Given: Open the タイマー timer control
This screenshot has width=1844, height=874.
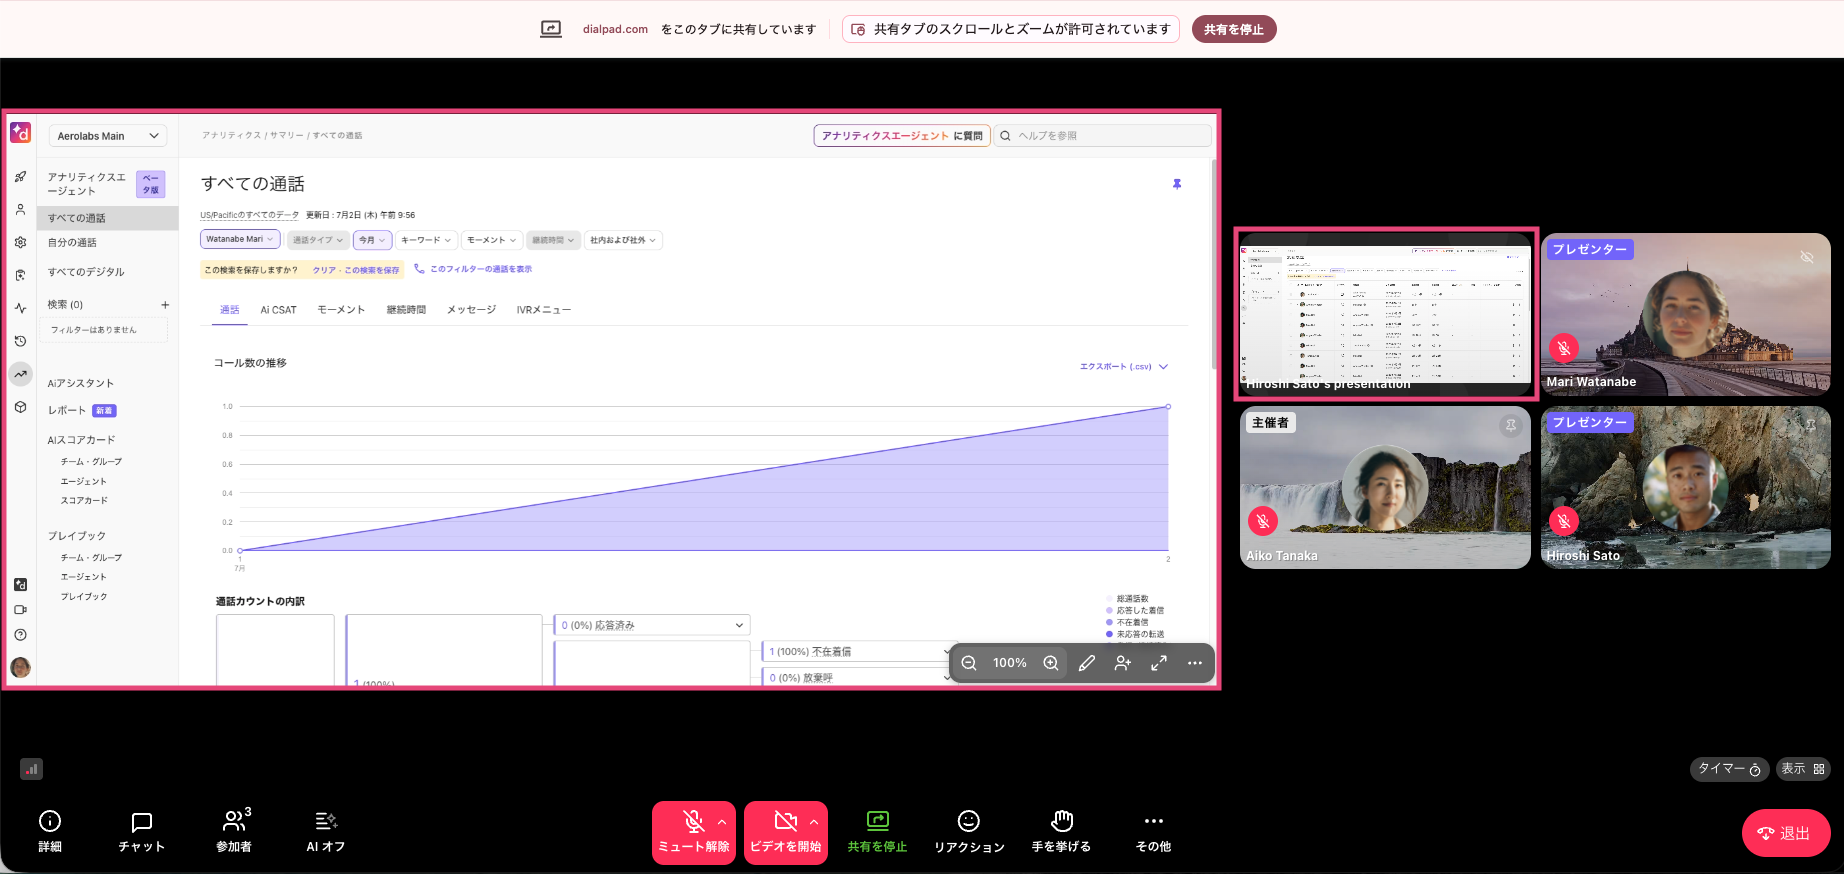Looking at the screenshot, I should coord(1730,769).
